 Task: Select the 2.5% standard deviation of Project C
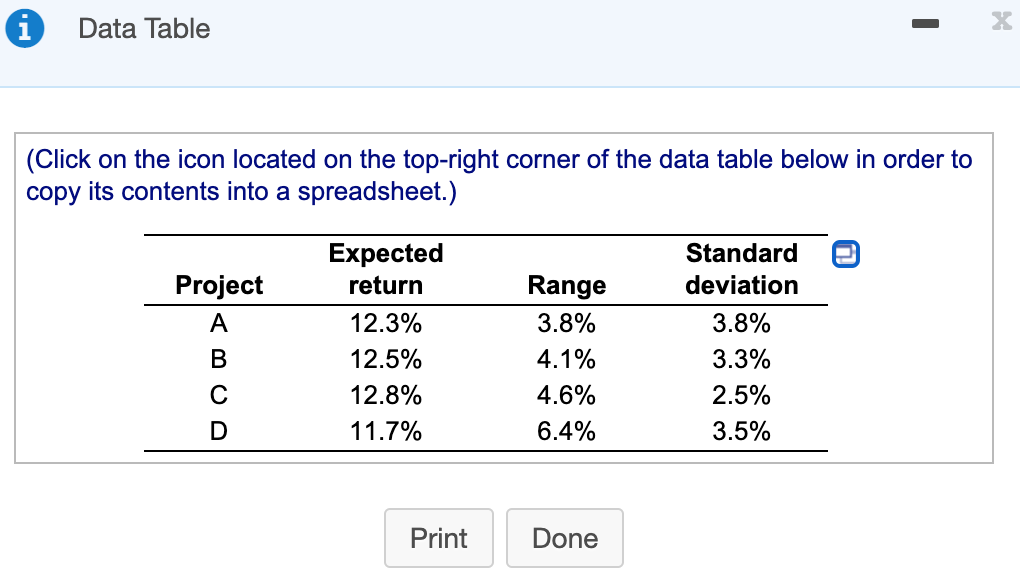741,395
